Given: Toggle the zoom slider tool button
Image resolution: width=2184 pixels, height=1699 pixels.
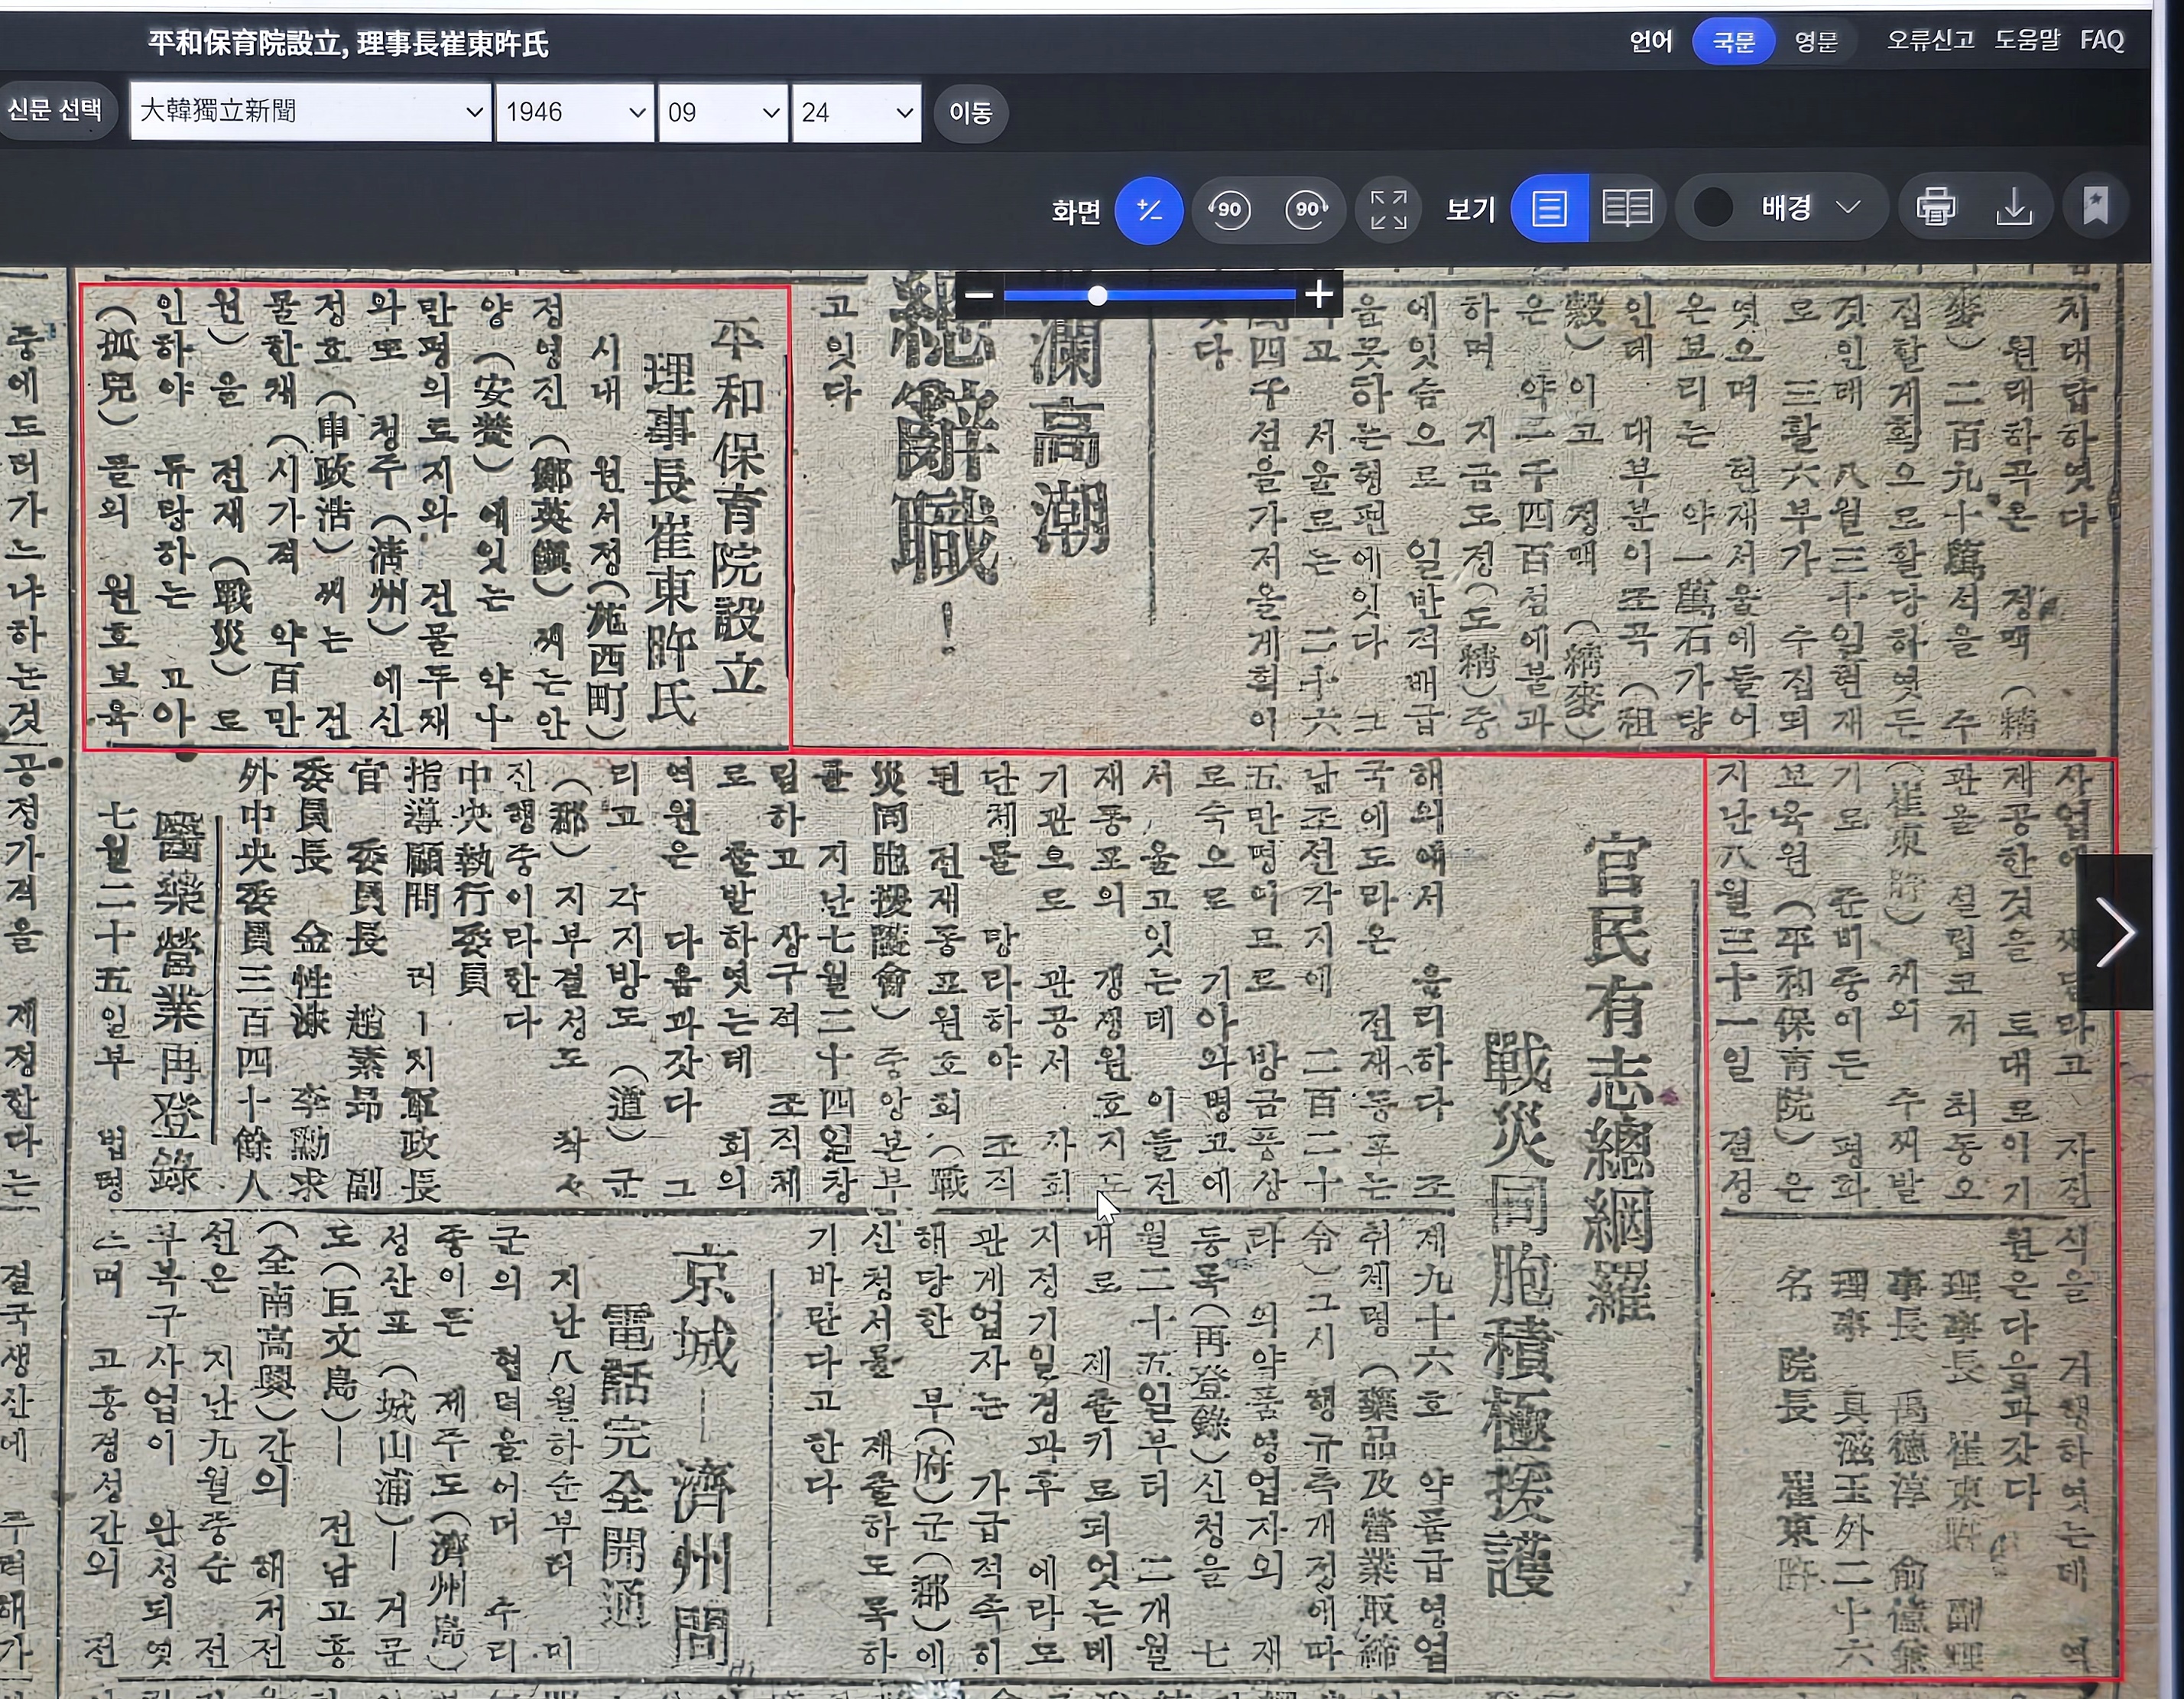Looking at the screenshot, I should coord(1148,210).
